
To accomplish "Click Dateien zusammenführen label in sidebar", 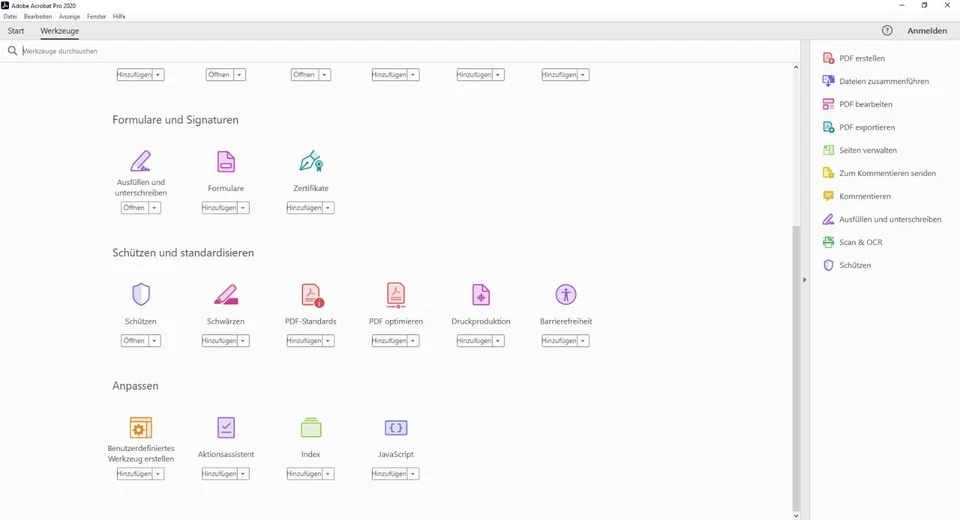I will click(883, 81).
